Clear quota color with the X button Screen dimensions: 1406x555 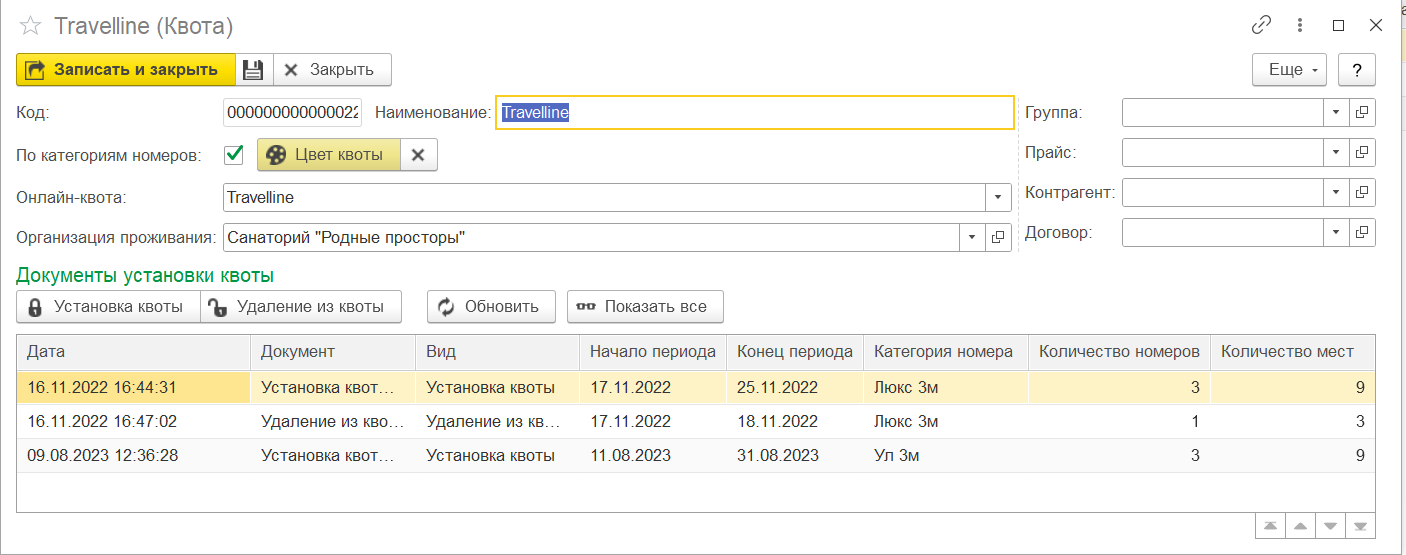(x=419, y=155)
